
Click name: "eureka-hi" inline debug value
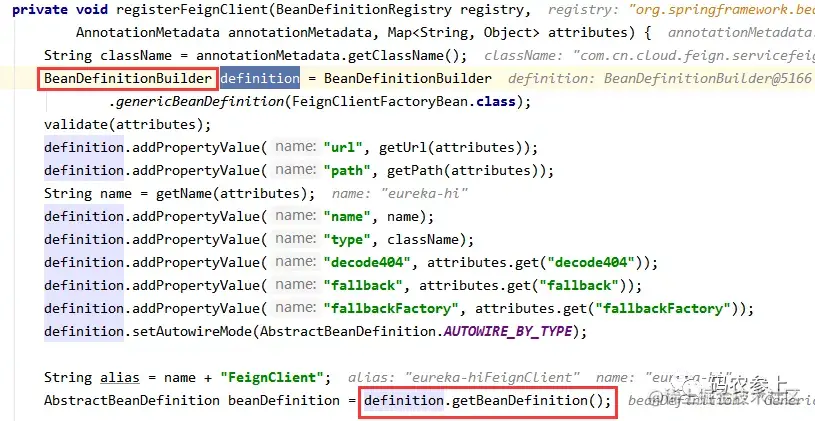pos(400,193)
